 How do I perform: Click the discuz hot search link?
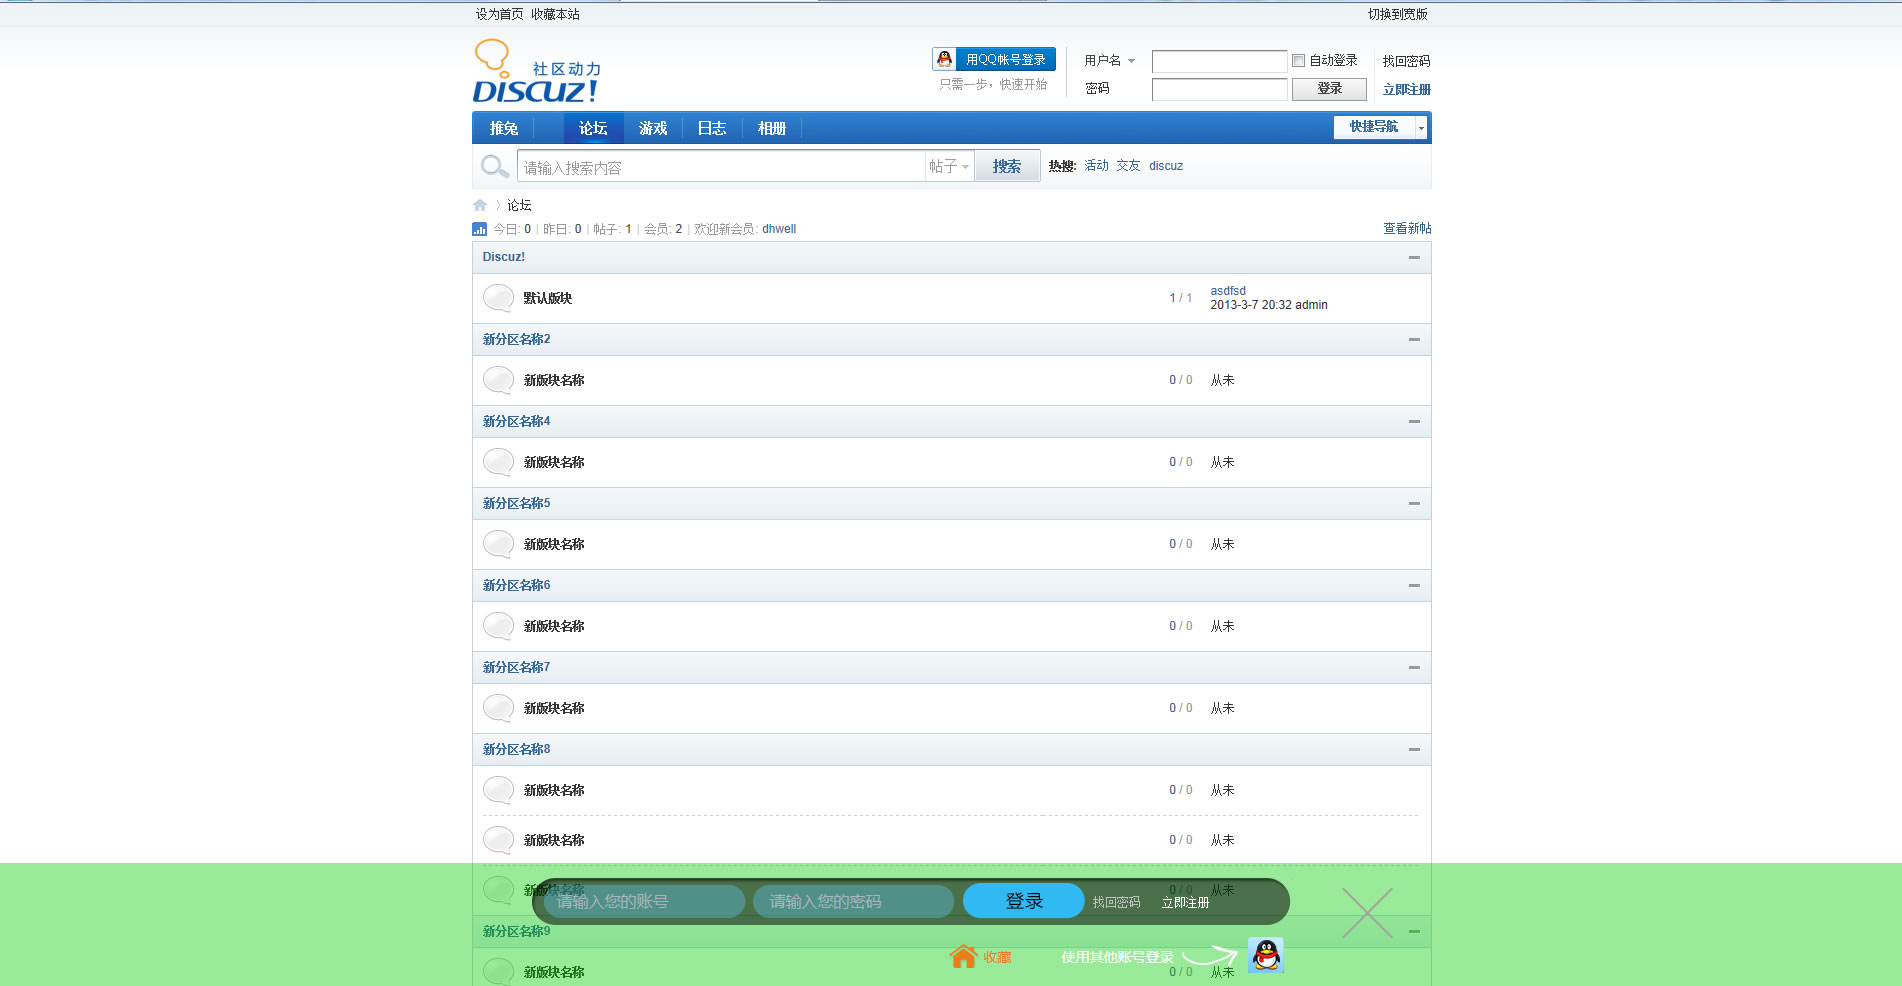coord(1166,166)
